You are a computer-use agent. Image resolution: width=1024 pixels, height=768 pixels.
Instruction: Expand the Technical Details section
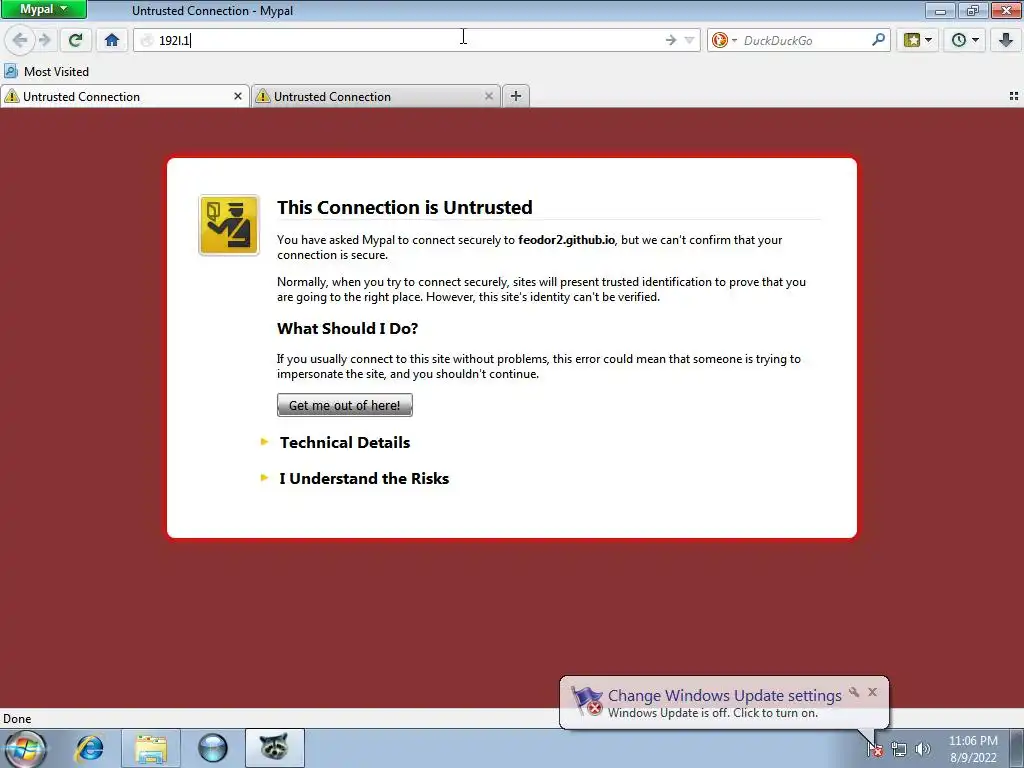coord(345,442)
